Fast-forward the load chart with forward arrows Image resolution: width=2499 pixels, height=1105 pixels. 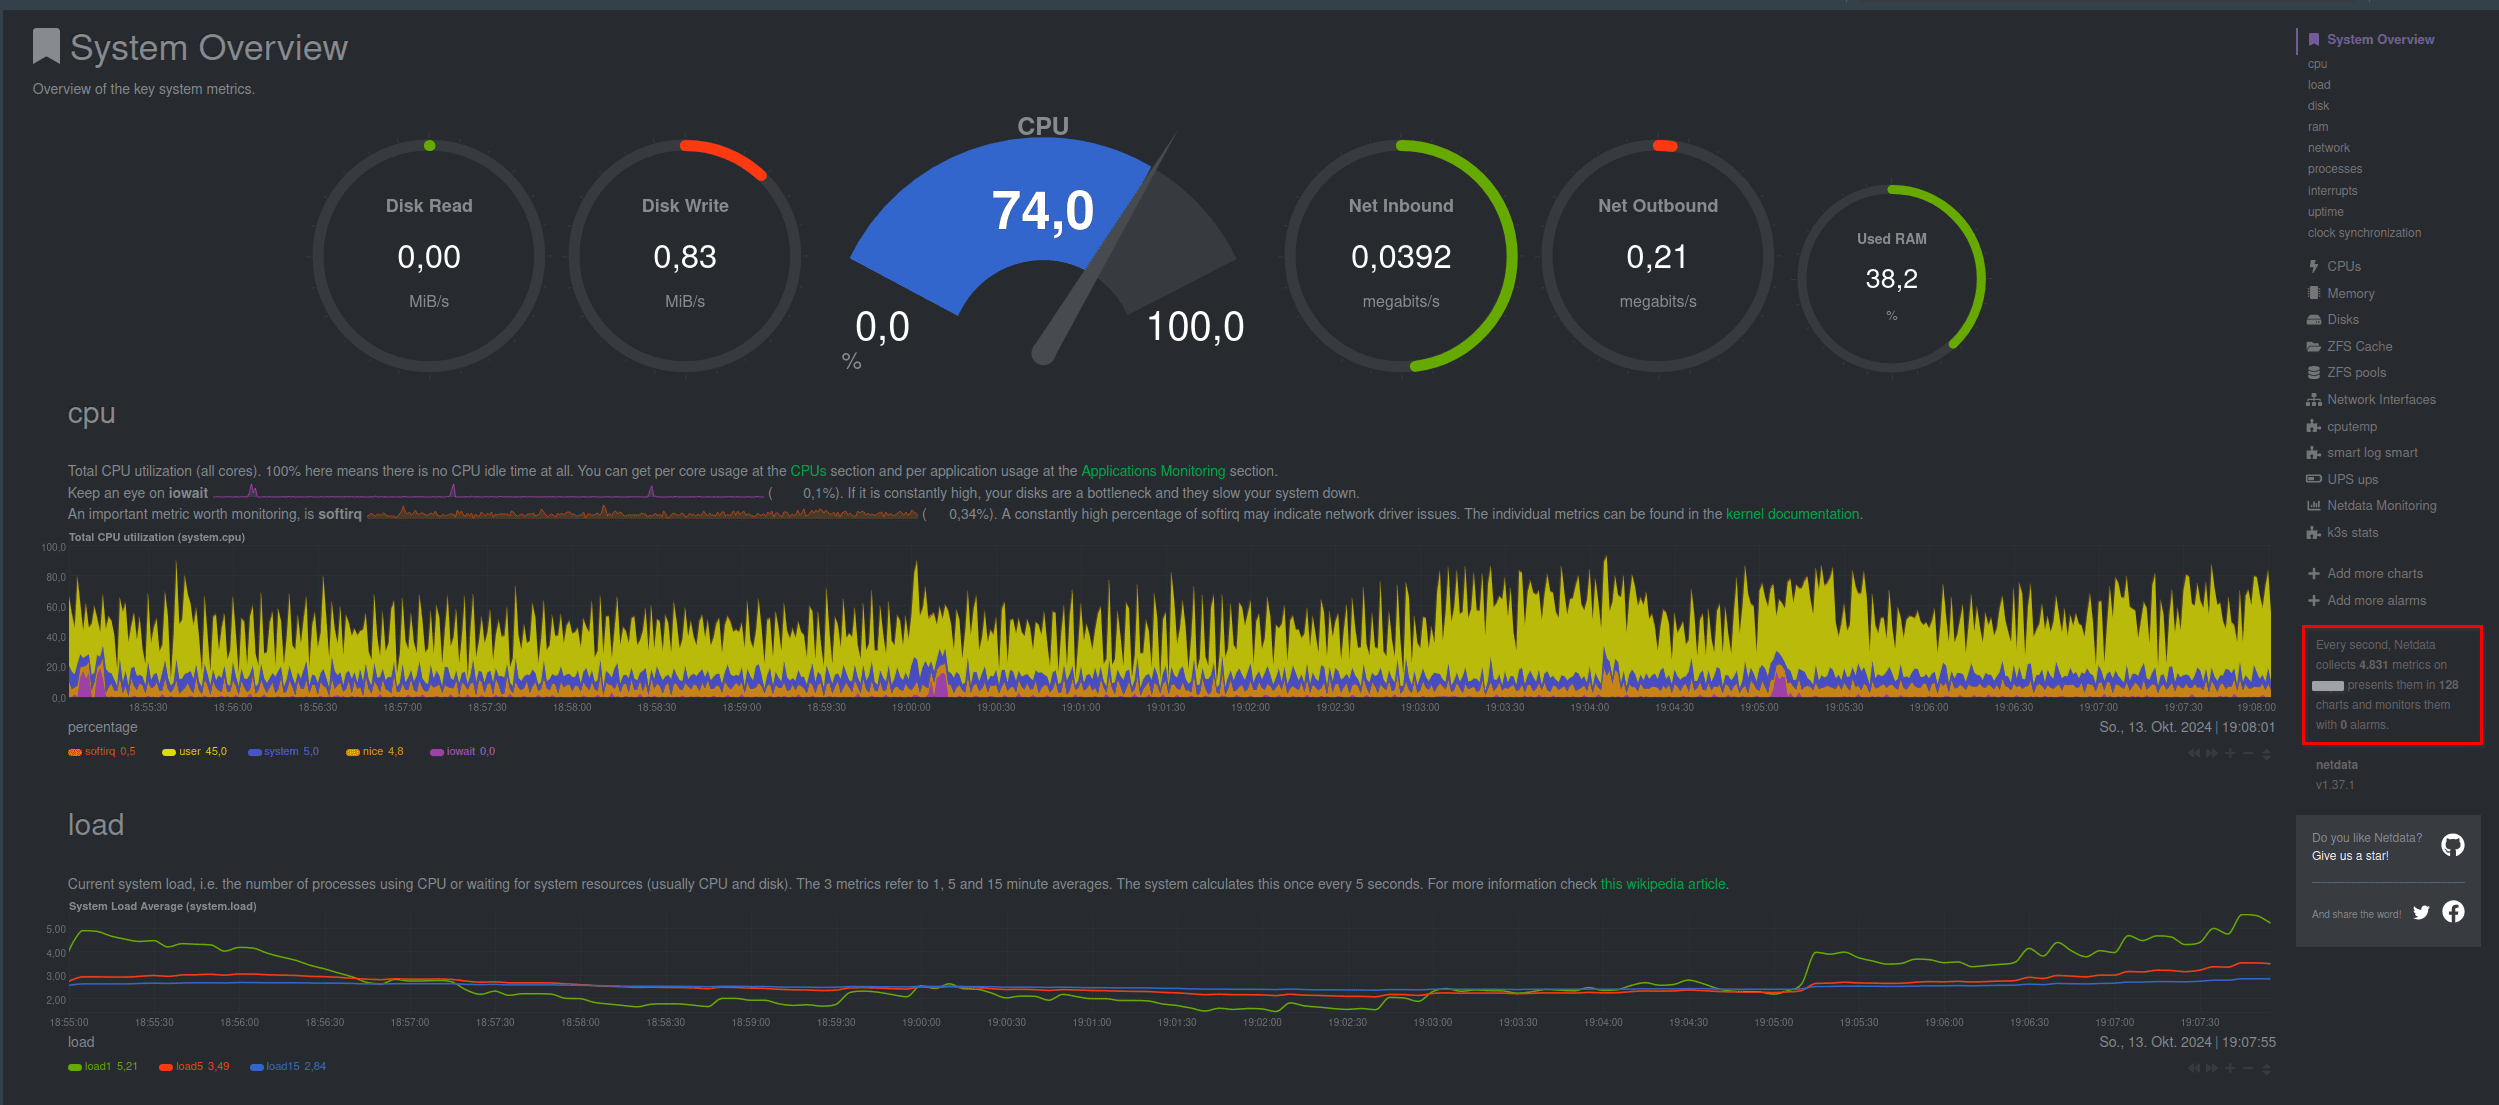click(x=2211, y=1068)
